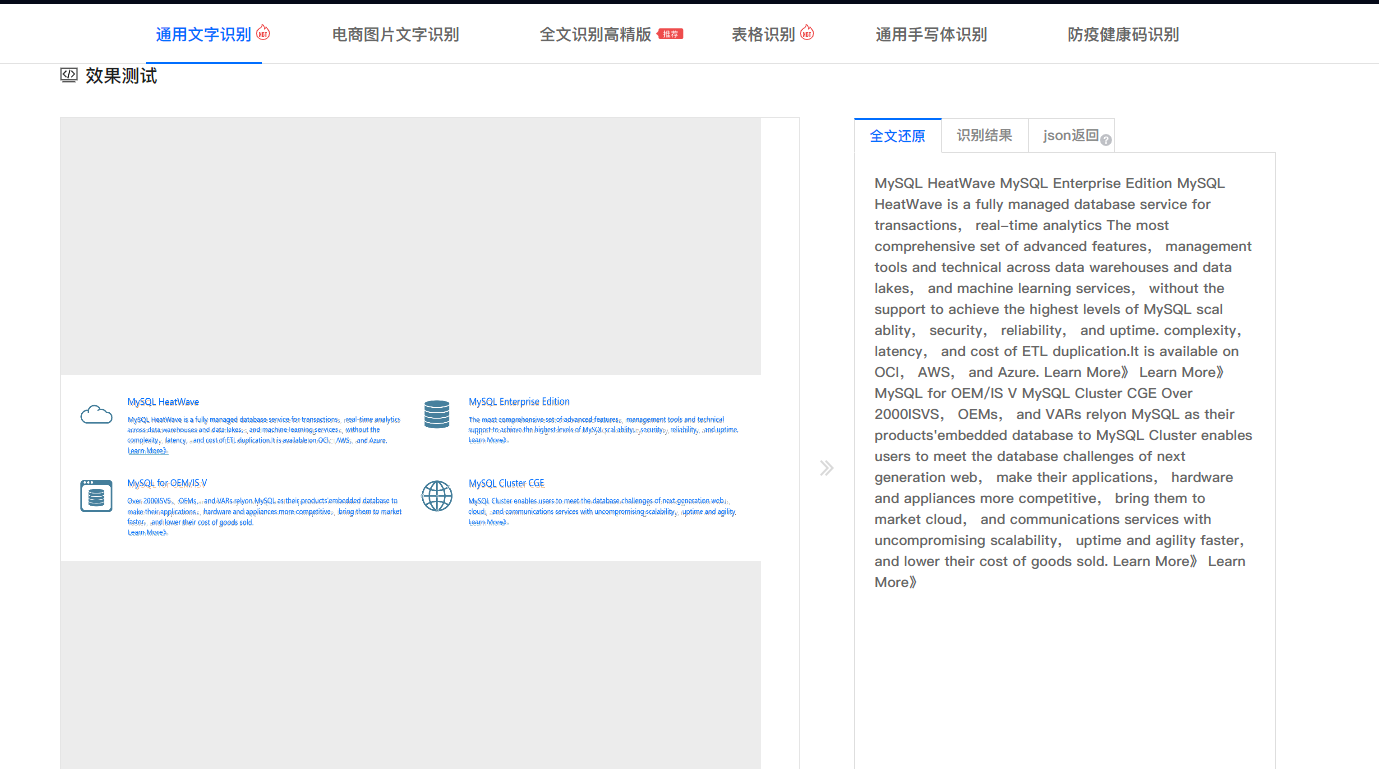This screenshot has width=1379, height=769.
Task: Open the json返回 tab
Action: coord(1071,135)
